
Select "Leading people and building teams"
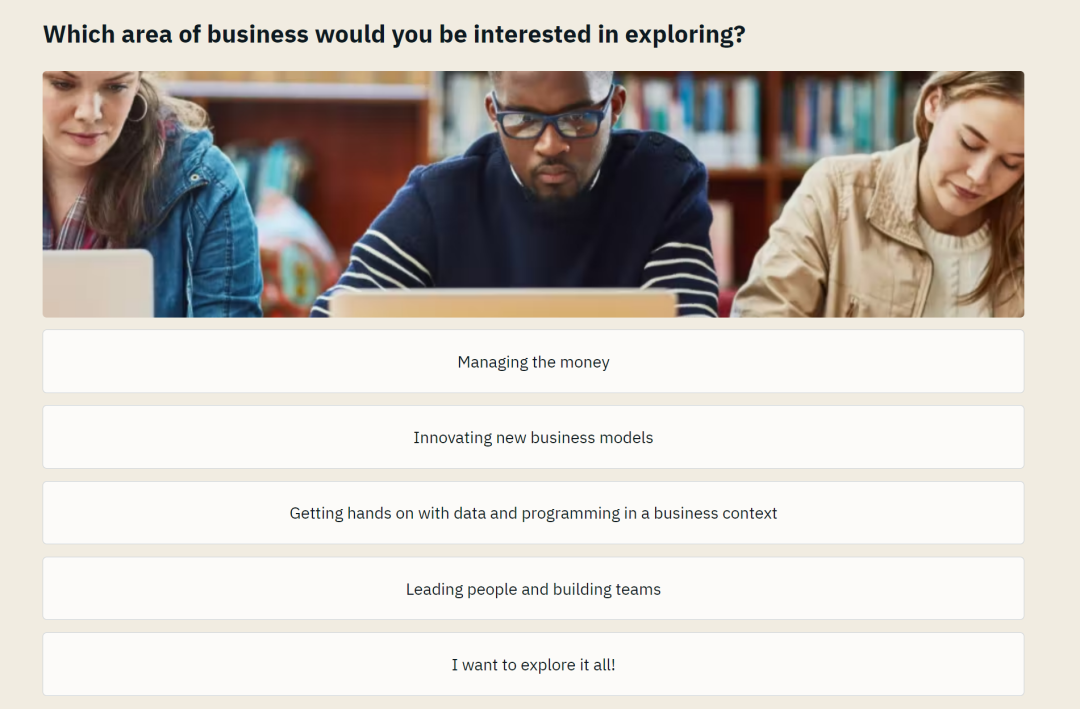click(x=533, y=588)
